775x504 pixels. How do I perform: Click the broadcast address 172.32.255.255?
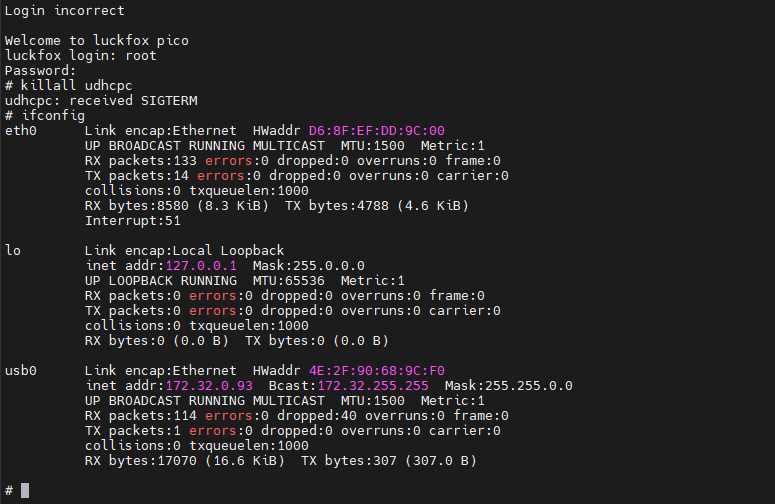373,386
